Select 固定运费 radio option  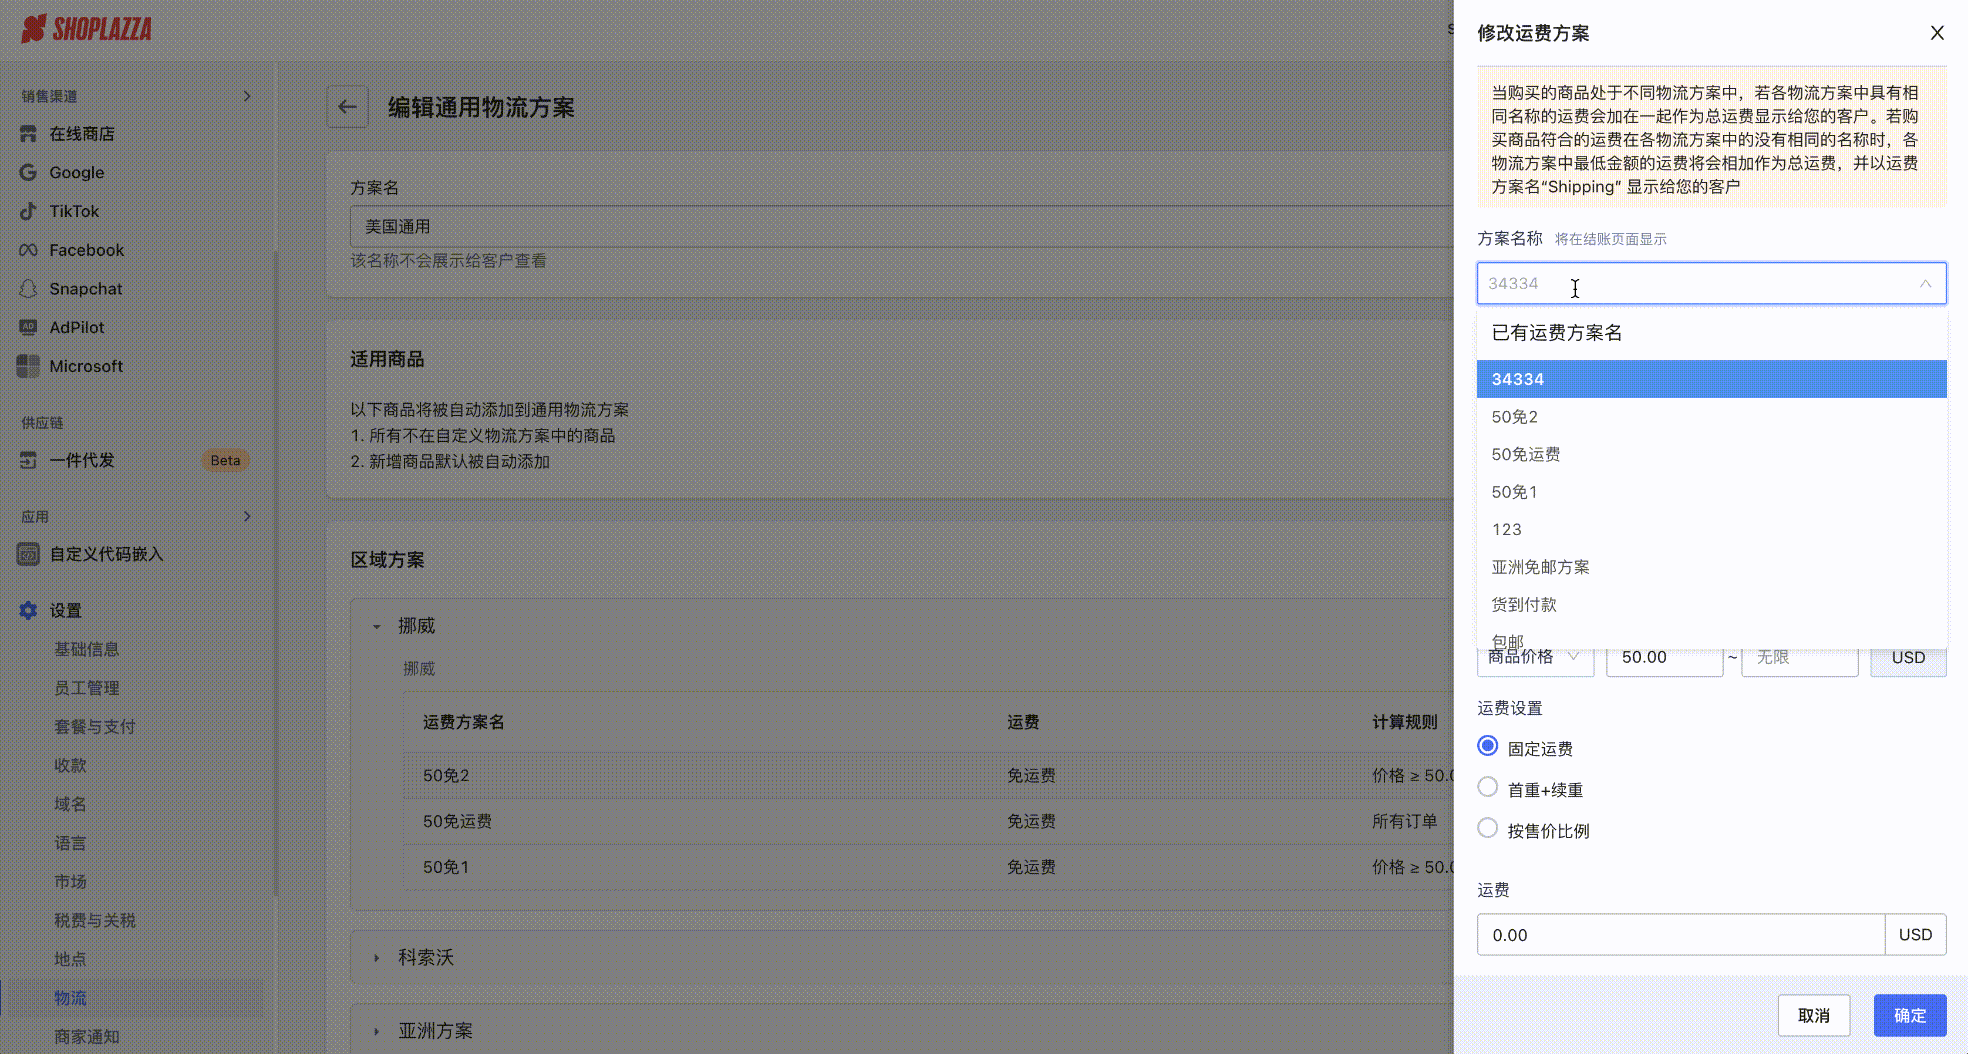[x=1488, y=747]
